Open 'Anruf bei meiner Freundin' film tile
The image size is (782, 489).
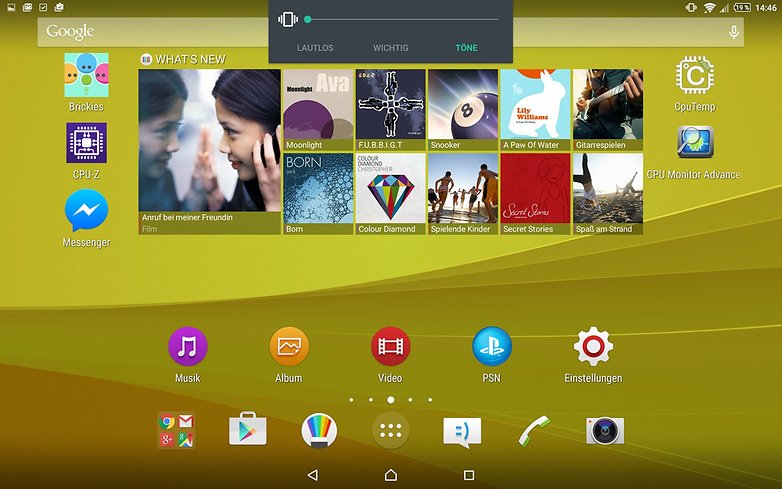pyautogui.click(x=209, y=152)
